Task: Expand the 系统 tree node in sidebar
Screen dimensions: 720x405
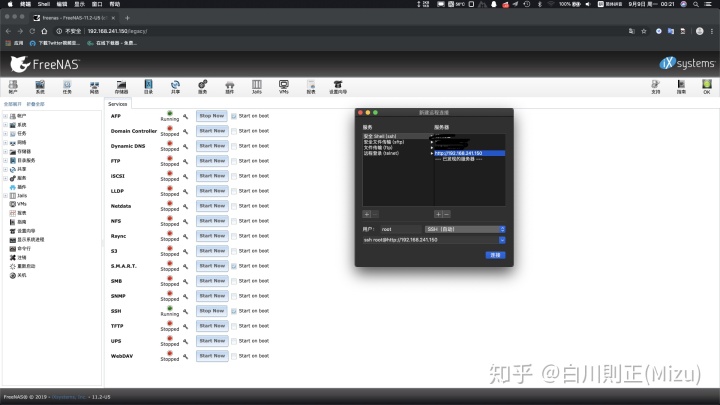Action: (6, 125)
